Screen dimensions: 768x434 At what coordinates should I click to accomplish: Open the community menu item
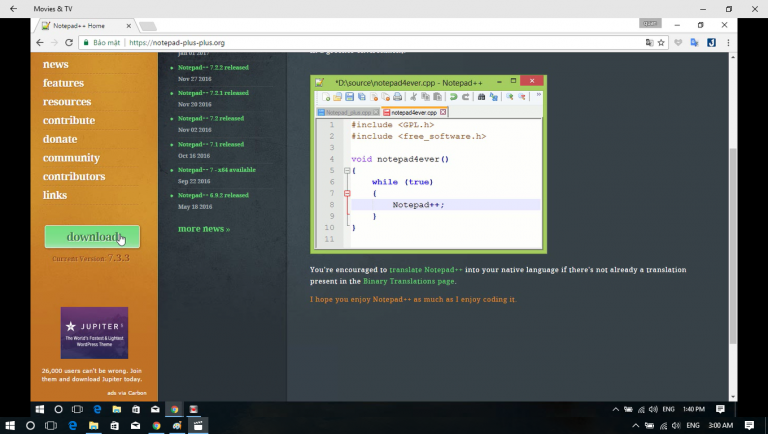point(71,158)
